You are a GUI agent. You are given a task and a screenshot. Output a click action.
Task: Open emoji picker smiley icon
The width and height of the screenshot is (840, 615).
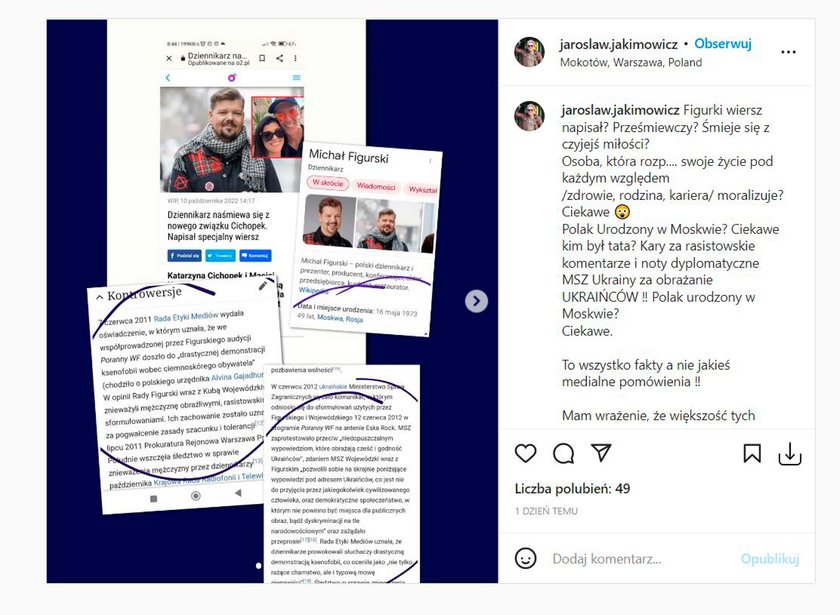(x=525, y=558)
